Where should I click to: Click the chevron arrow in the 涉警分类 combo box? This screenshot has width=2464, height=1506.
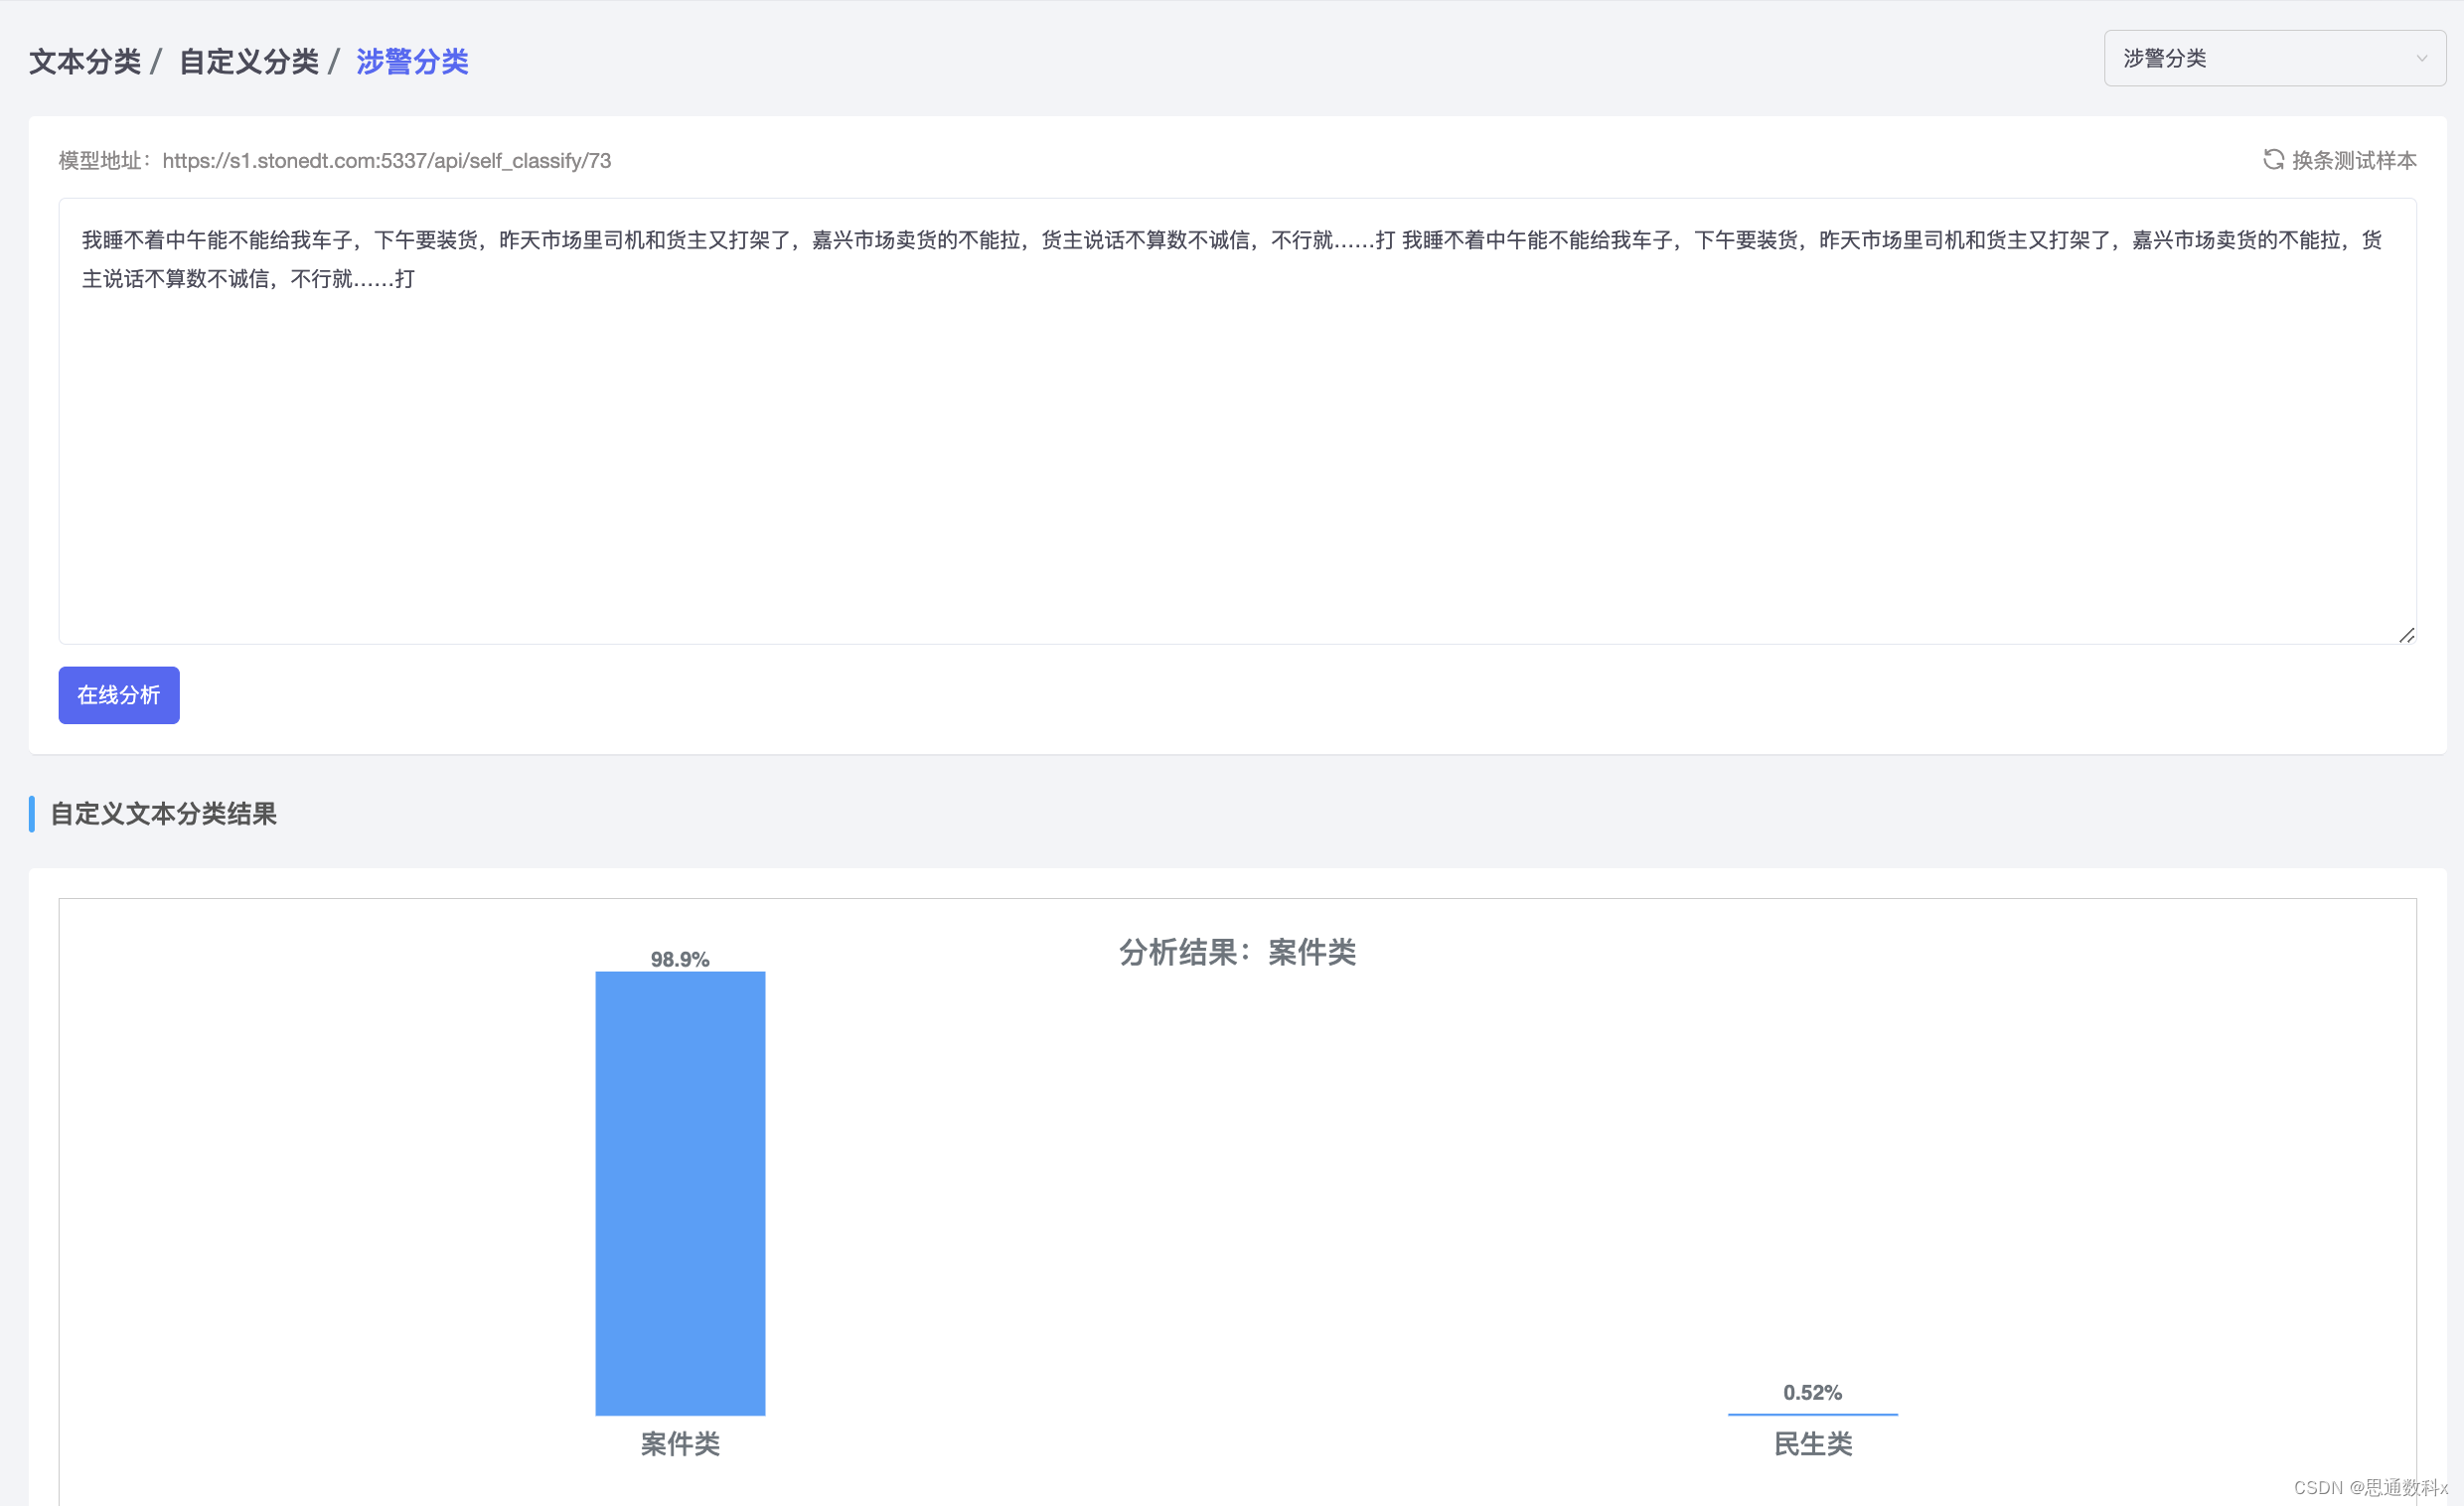pyautogui.click(x=2422, y=59)
